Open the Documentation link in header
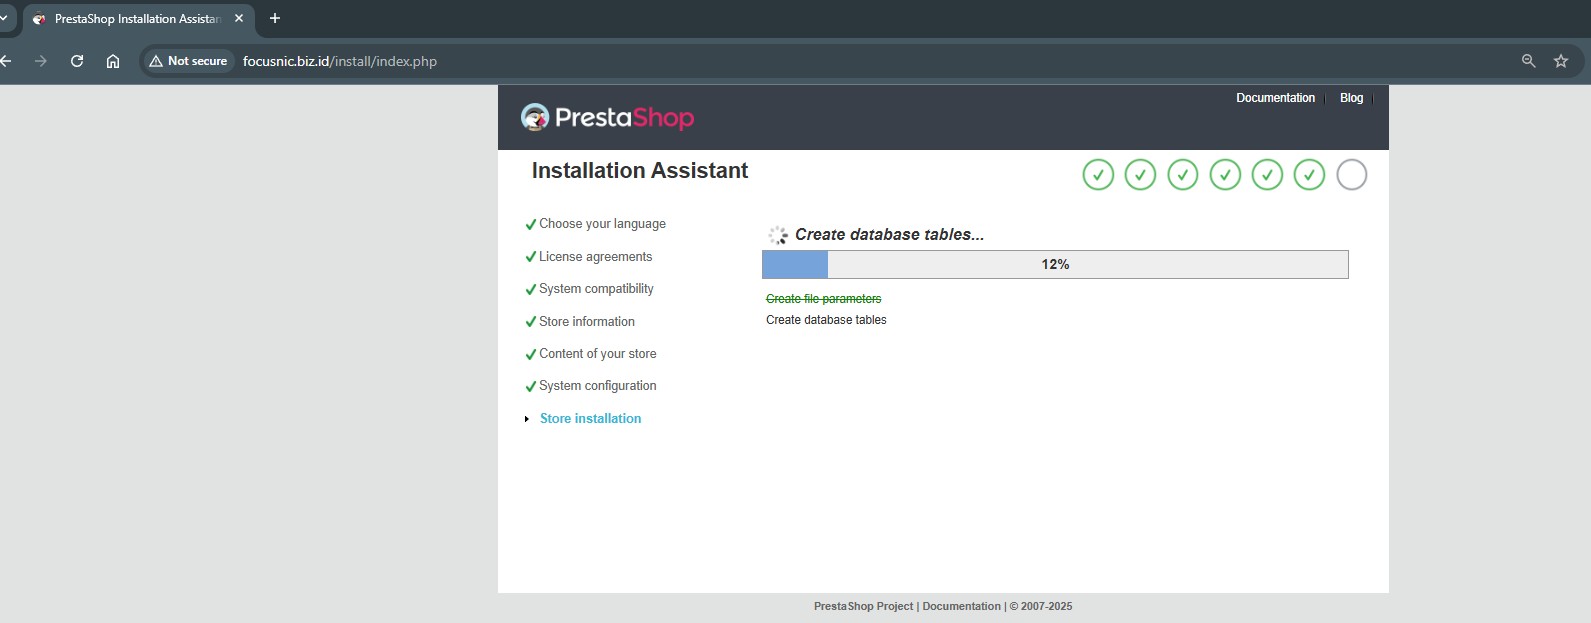 click(x=1275, y=98)
